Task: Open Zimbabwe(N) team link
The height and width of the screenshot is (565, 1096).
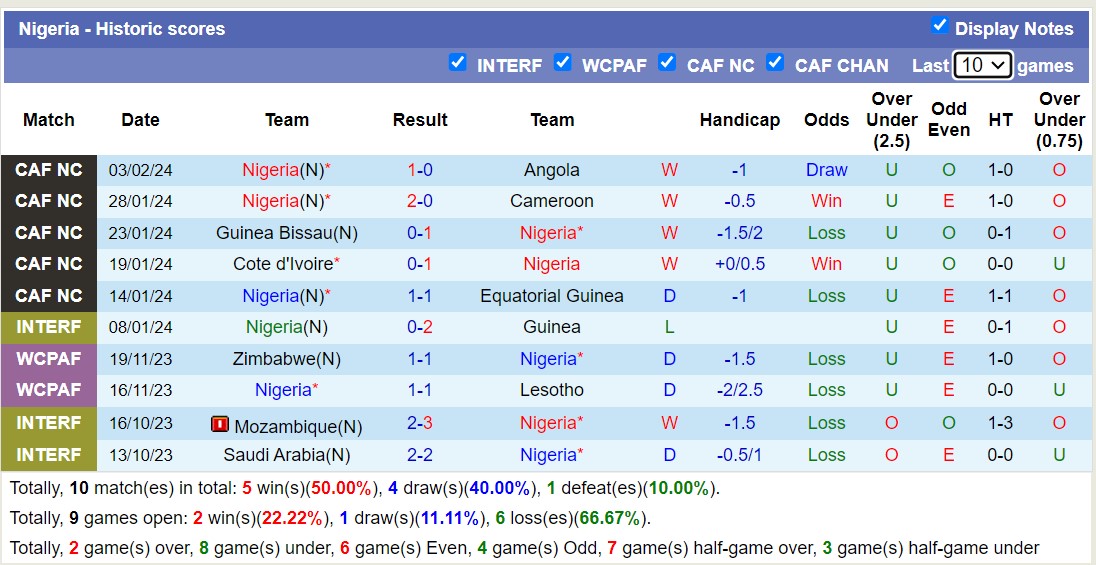Action: point(287,359)
